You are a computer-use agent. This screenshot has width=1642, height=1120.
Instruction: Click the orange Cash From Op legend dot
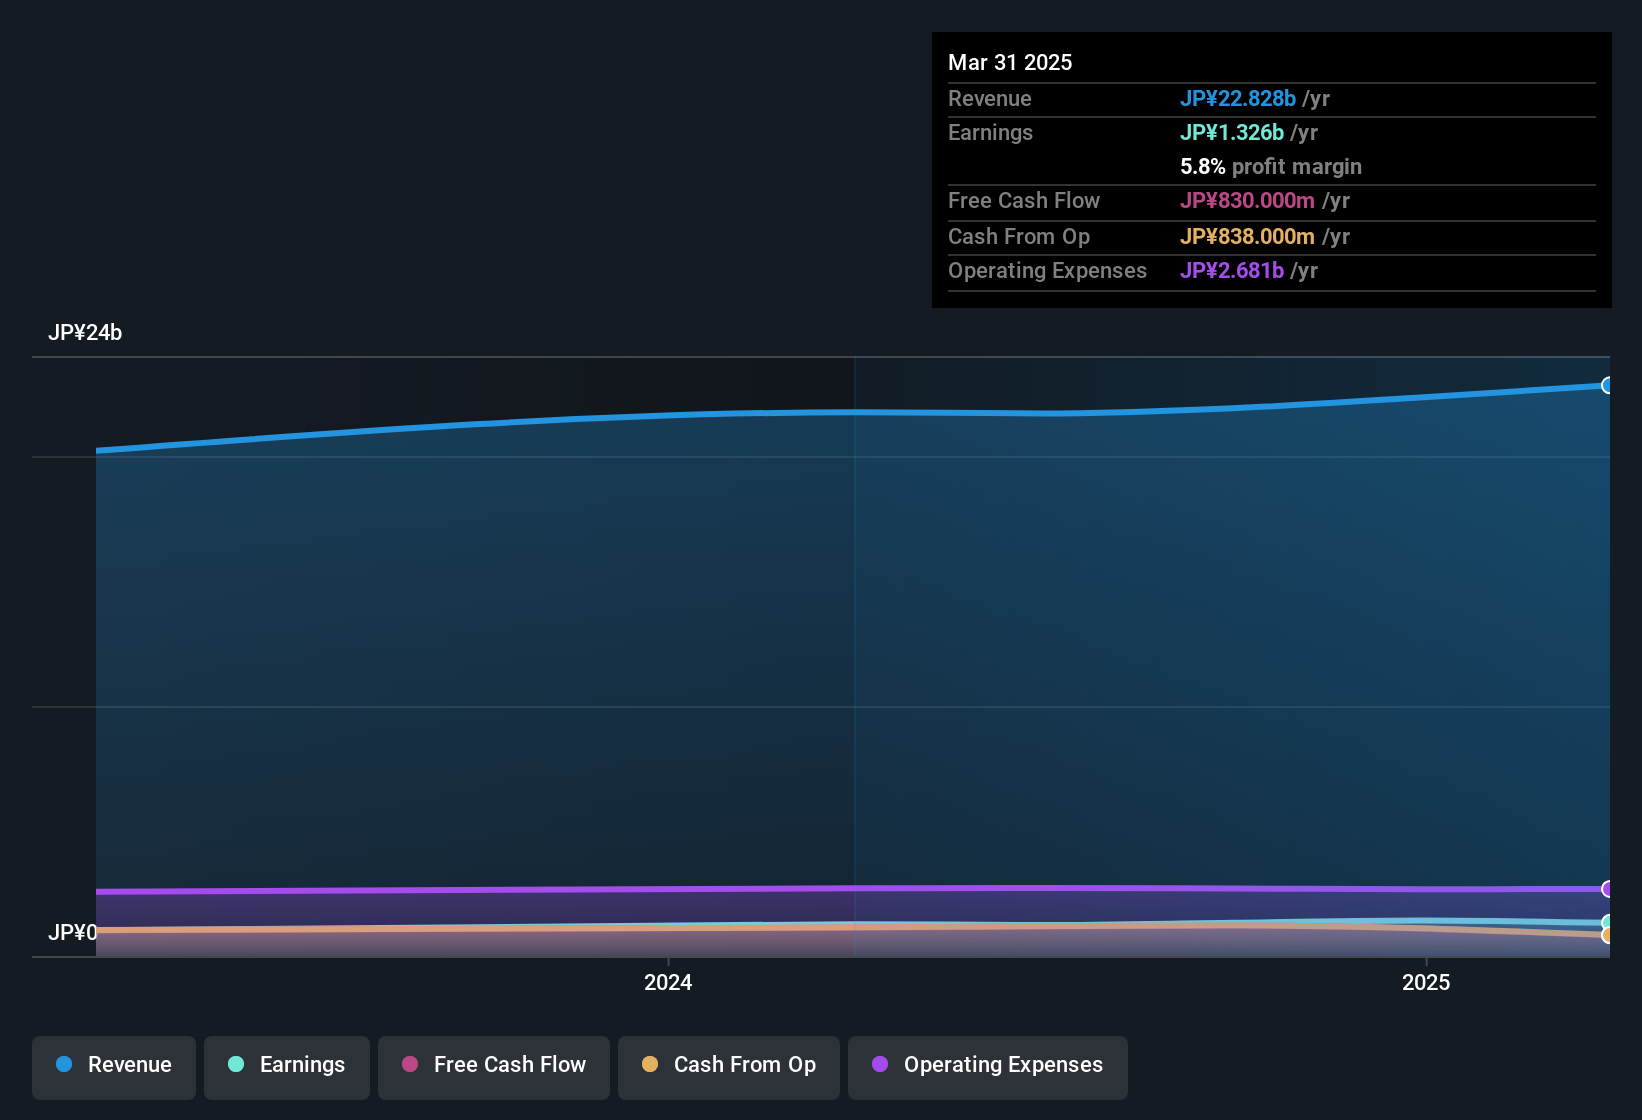(x=650, y=1064)
